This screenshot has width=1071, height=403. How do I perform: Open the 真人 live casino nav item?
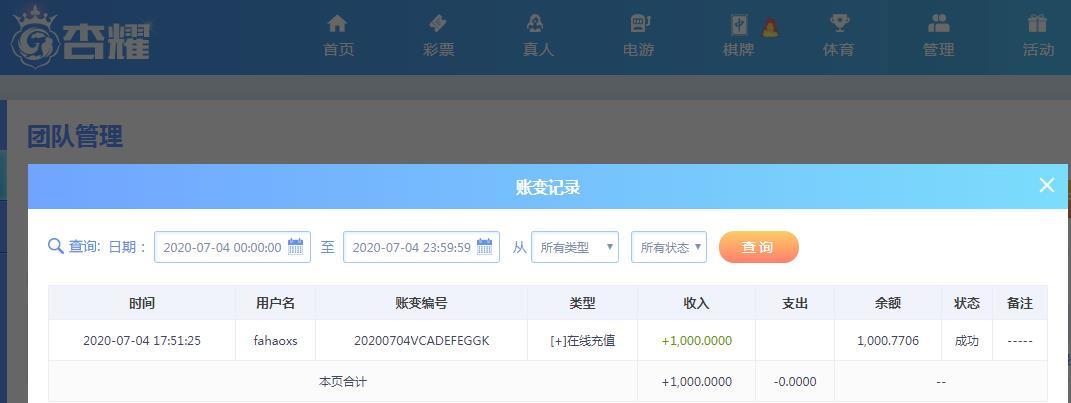(538, 36)
